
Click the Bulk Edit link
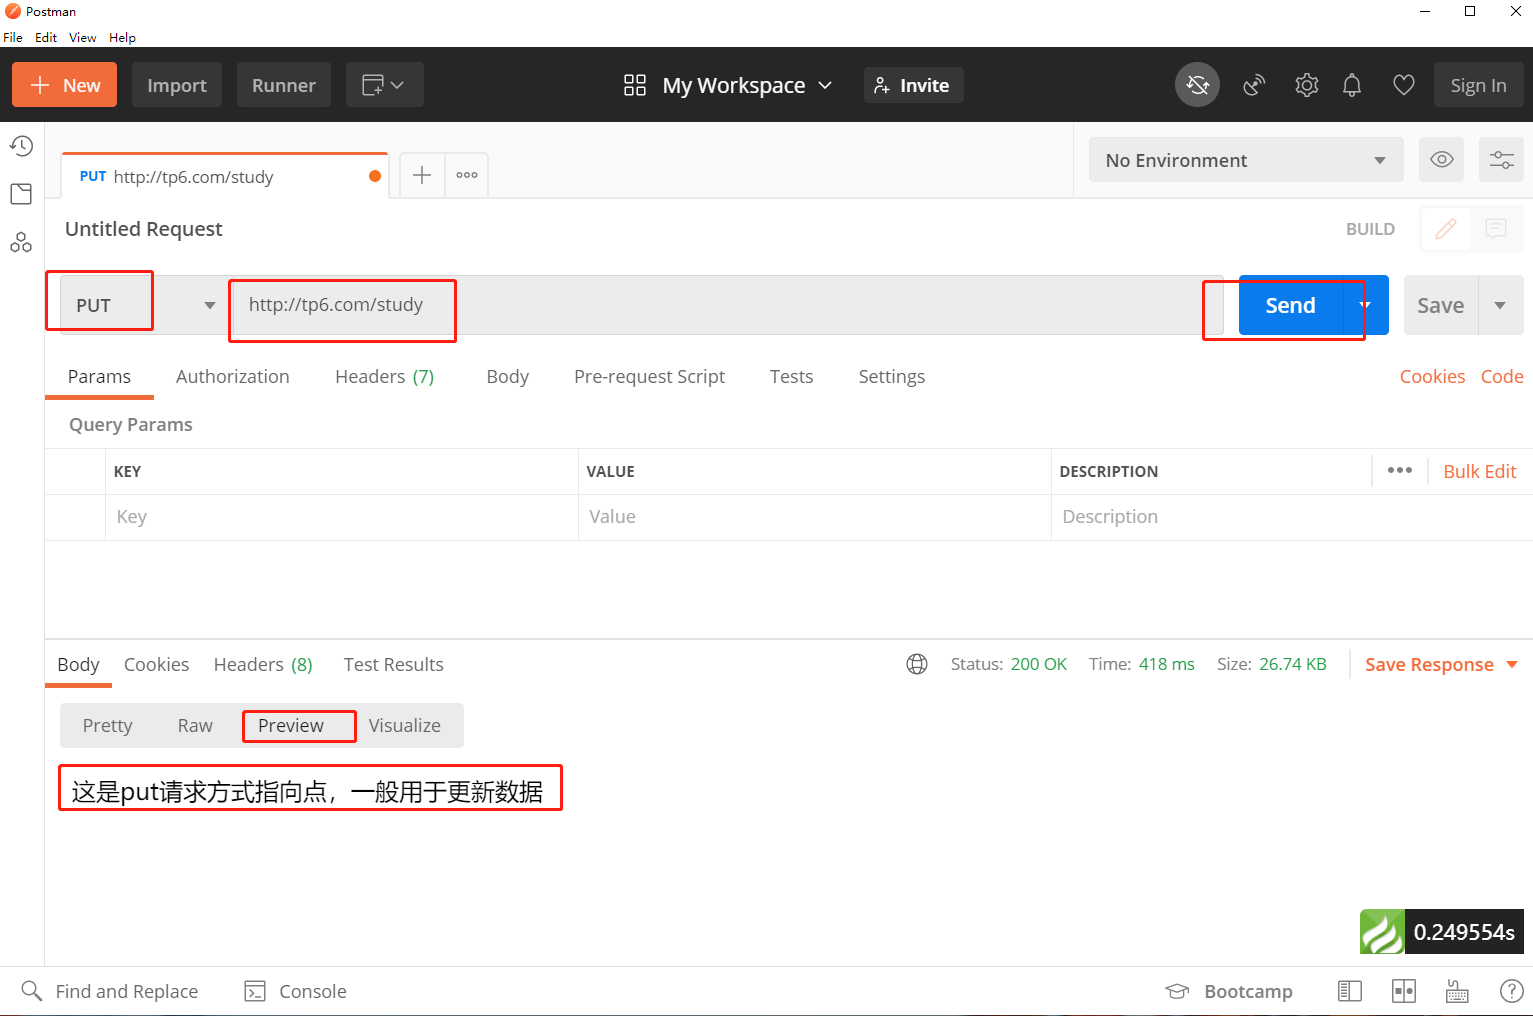(x=1480, y=471)
